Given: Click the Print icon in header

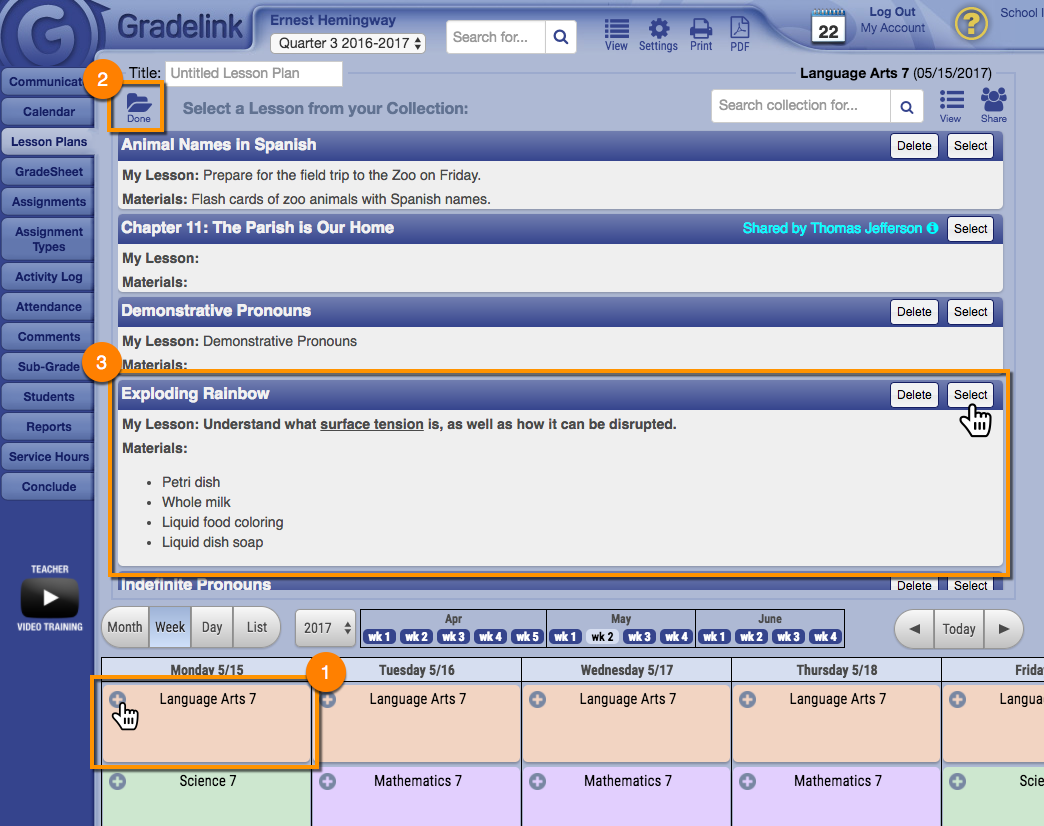Looking at the screenshot, I should (701, 33).
